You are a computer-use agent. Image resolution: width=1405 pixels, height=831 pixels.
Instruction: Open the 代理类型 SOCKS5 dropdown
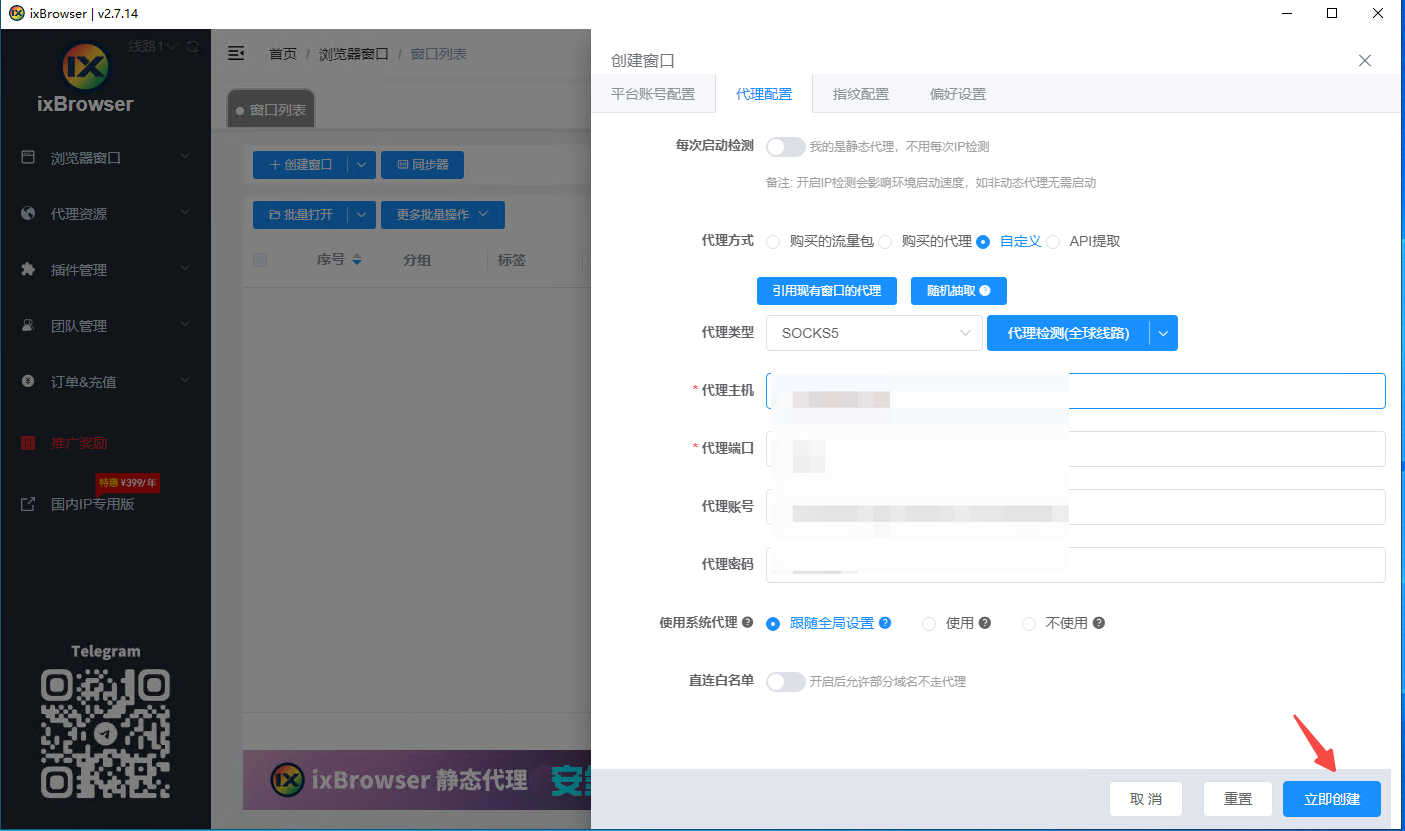click(874, 333)
